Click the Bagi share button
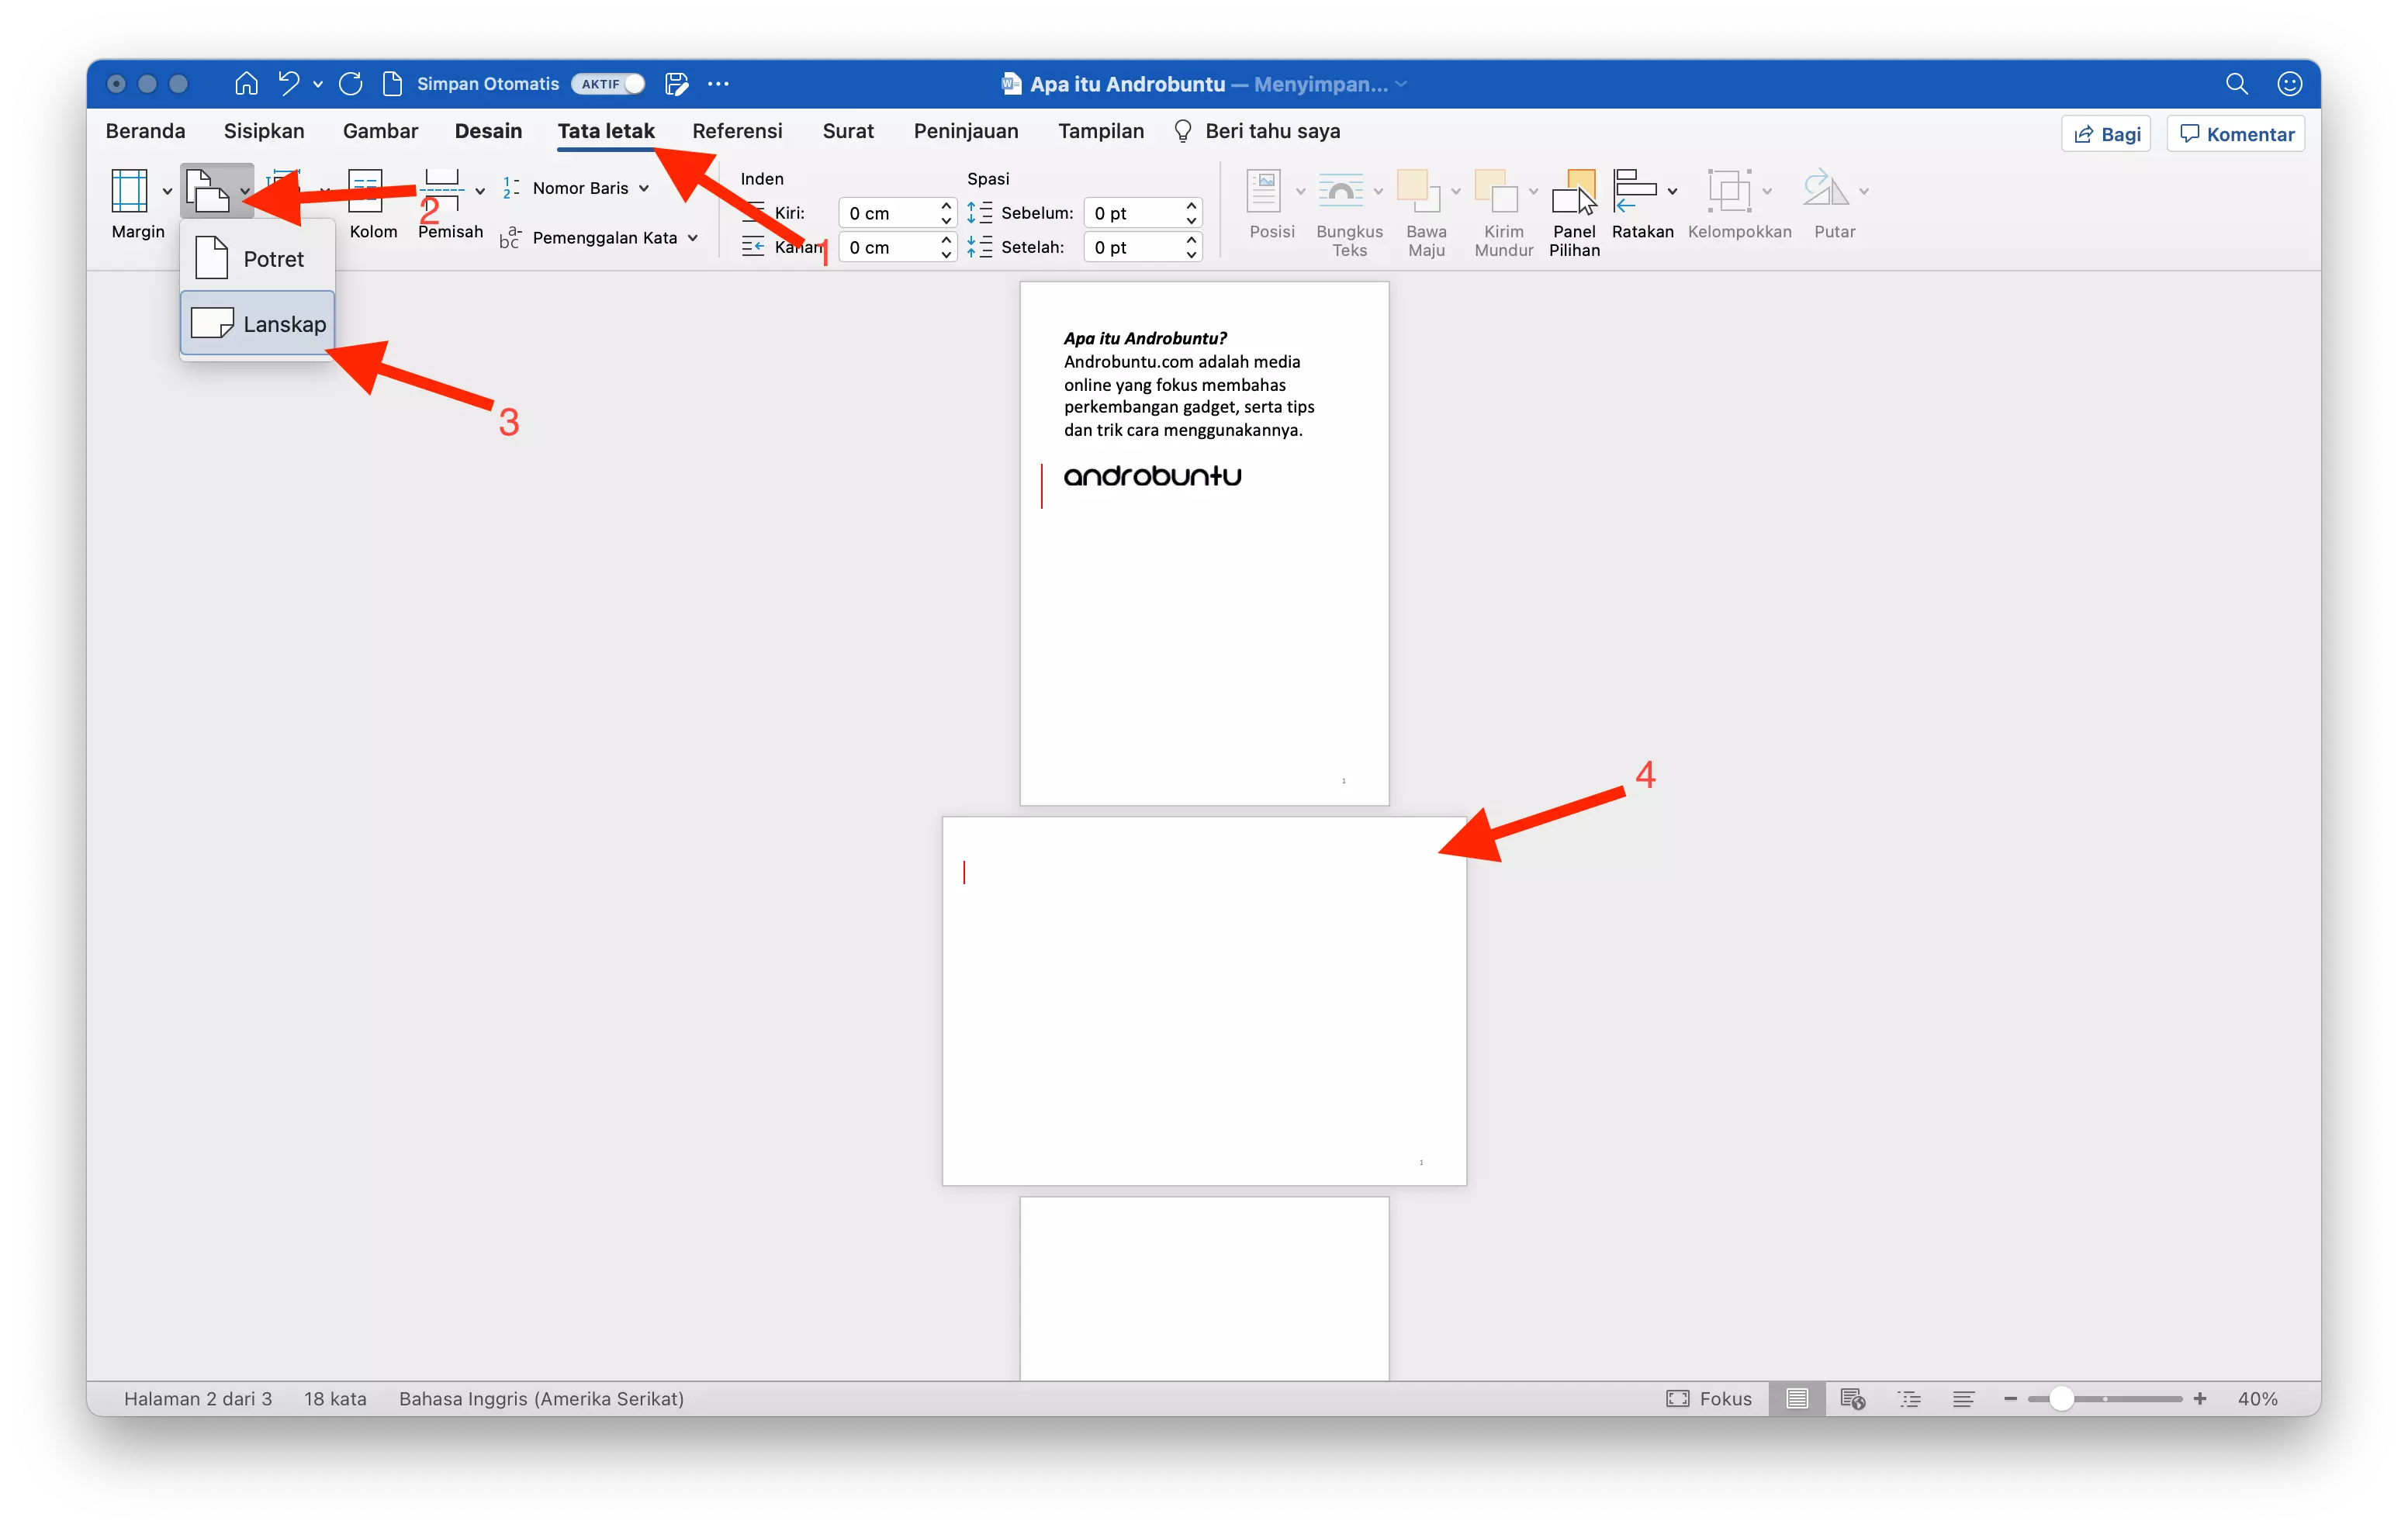 (2105, 133)
